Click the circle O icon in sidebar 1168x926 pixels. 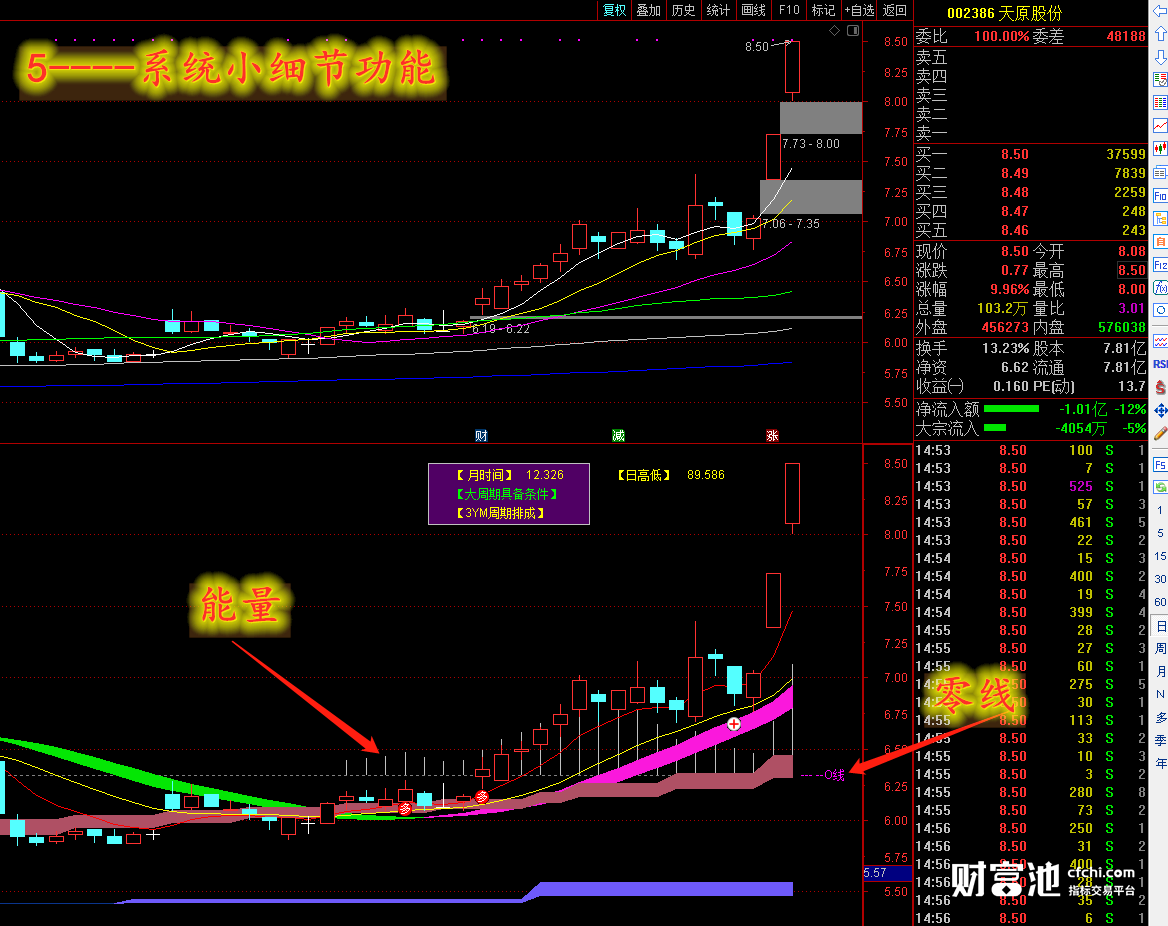click(1160, 310)
